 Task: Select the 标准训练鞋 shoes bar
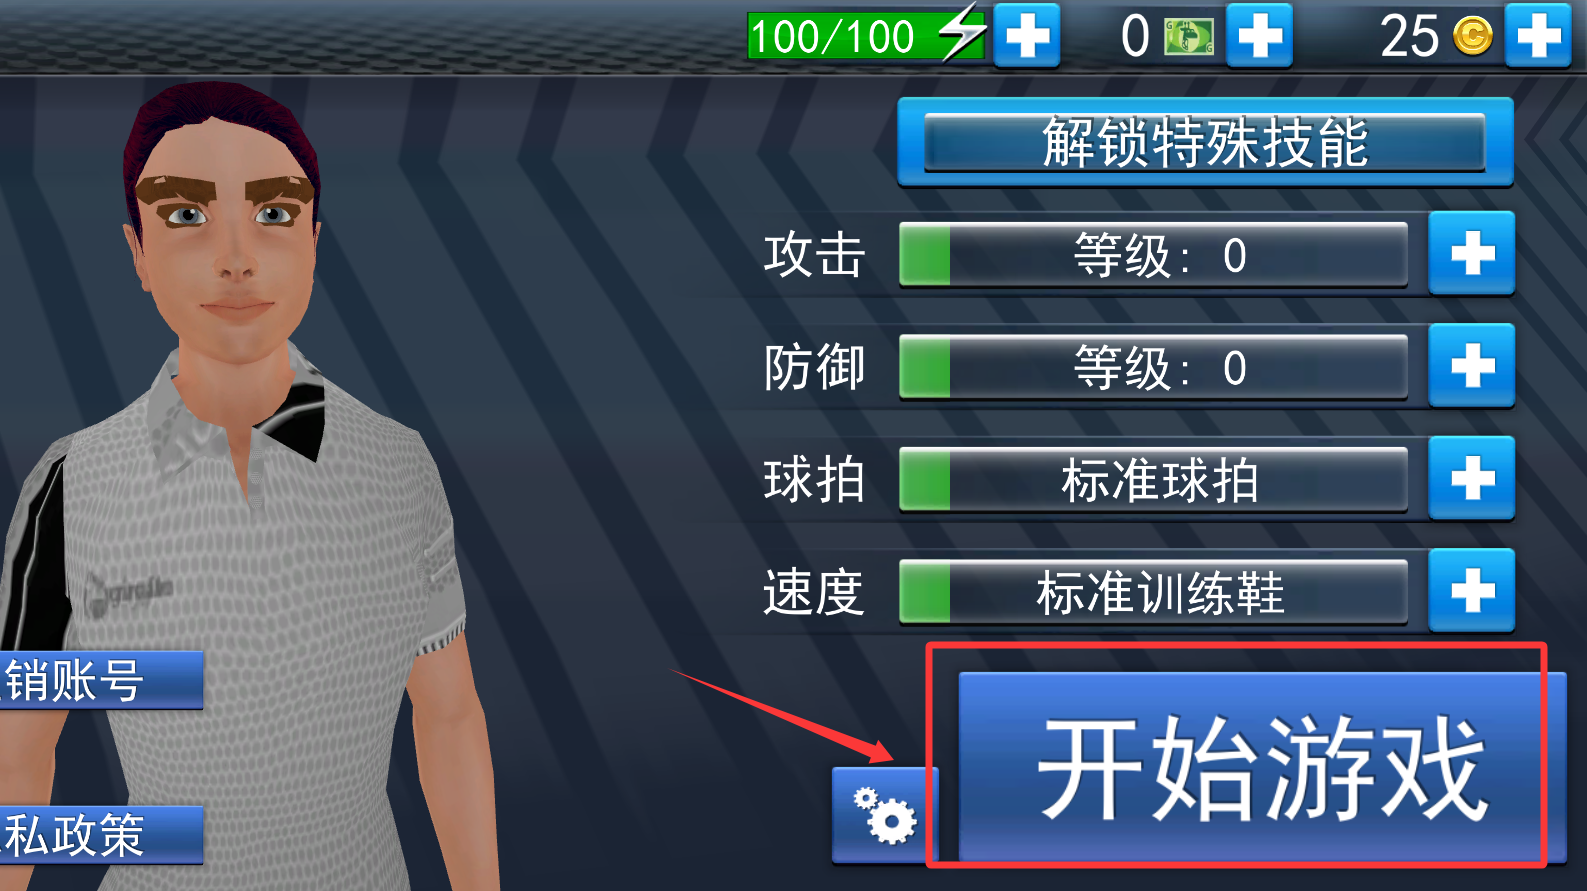[x=1153, y=592]
